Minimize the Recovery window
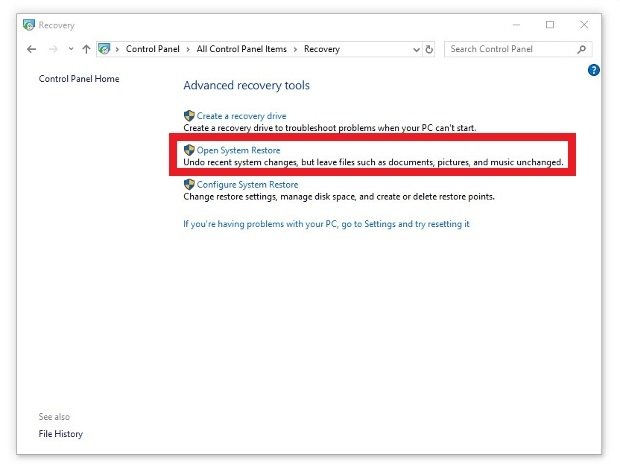 516,25
